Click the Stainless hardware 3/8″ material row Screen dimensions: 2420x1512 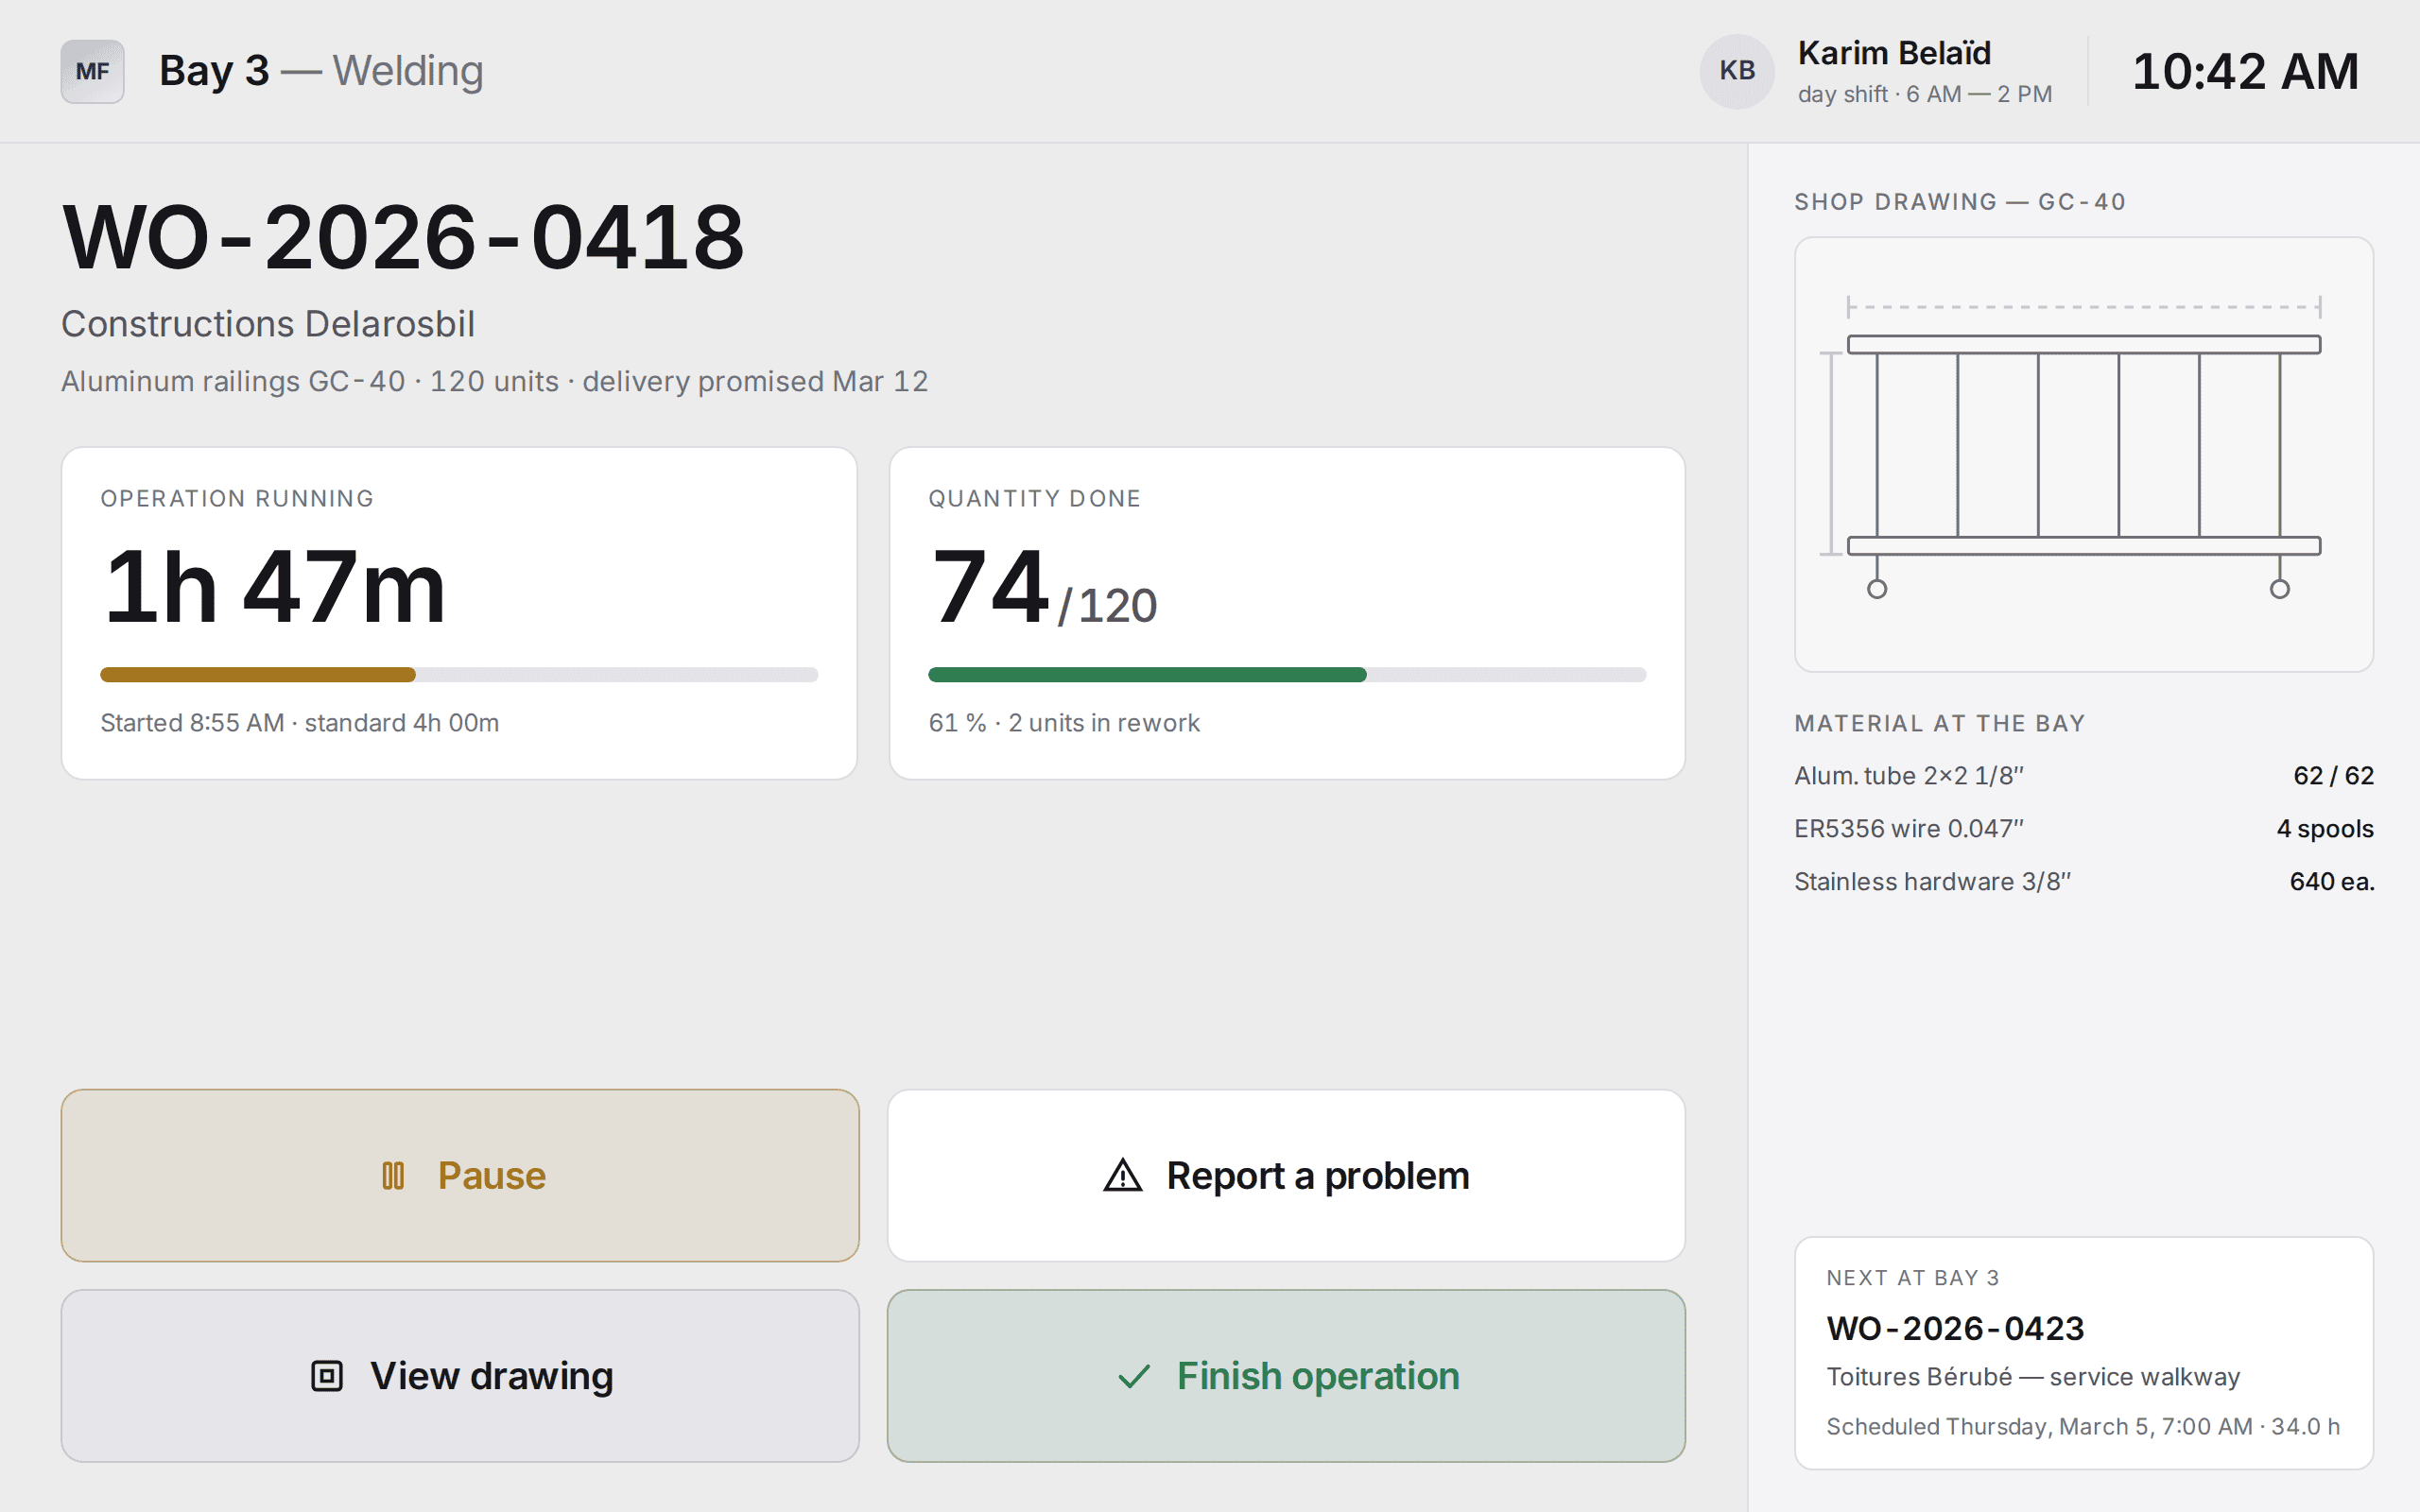(2084, 882)
